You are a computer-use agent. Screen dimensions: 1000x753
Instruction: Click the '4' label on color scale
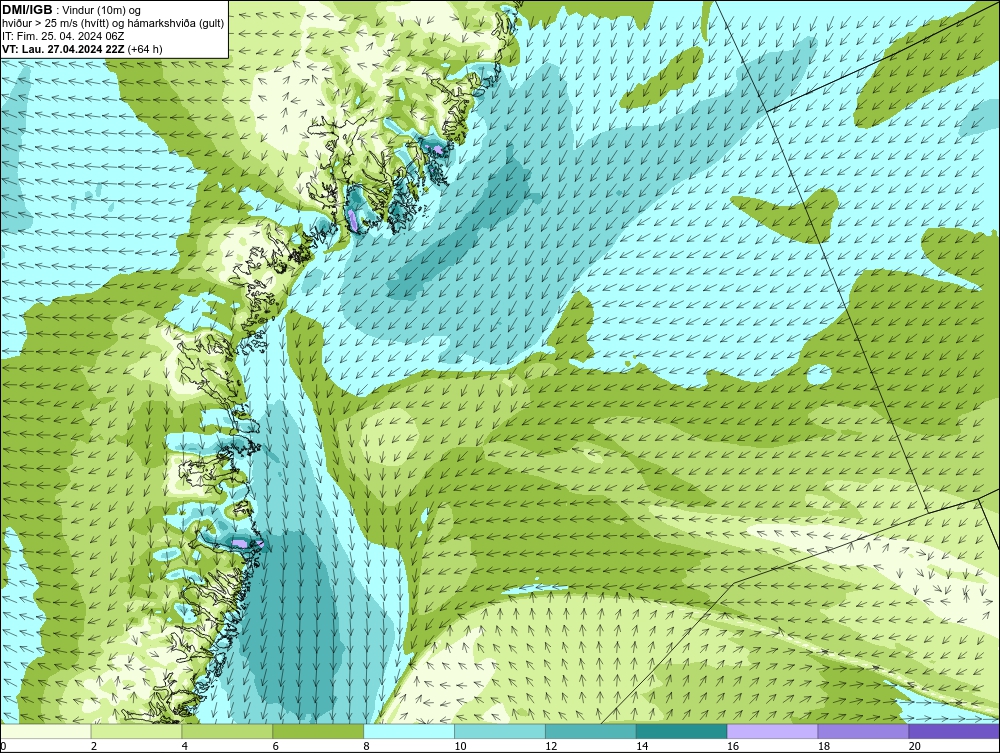point(185,746)
